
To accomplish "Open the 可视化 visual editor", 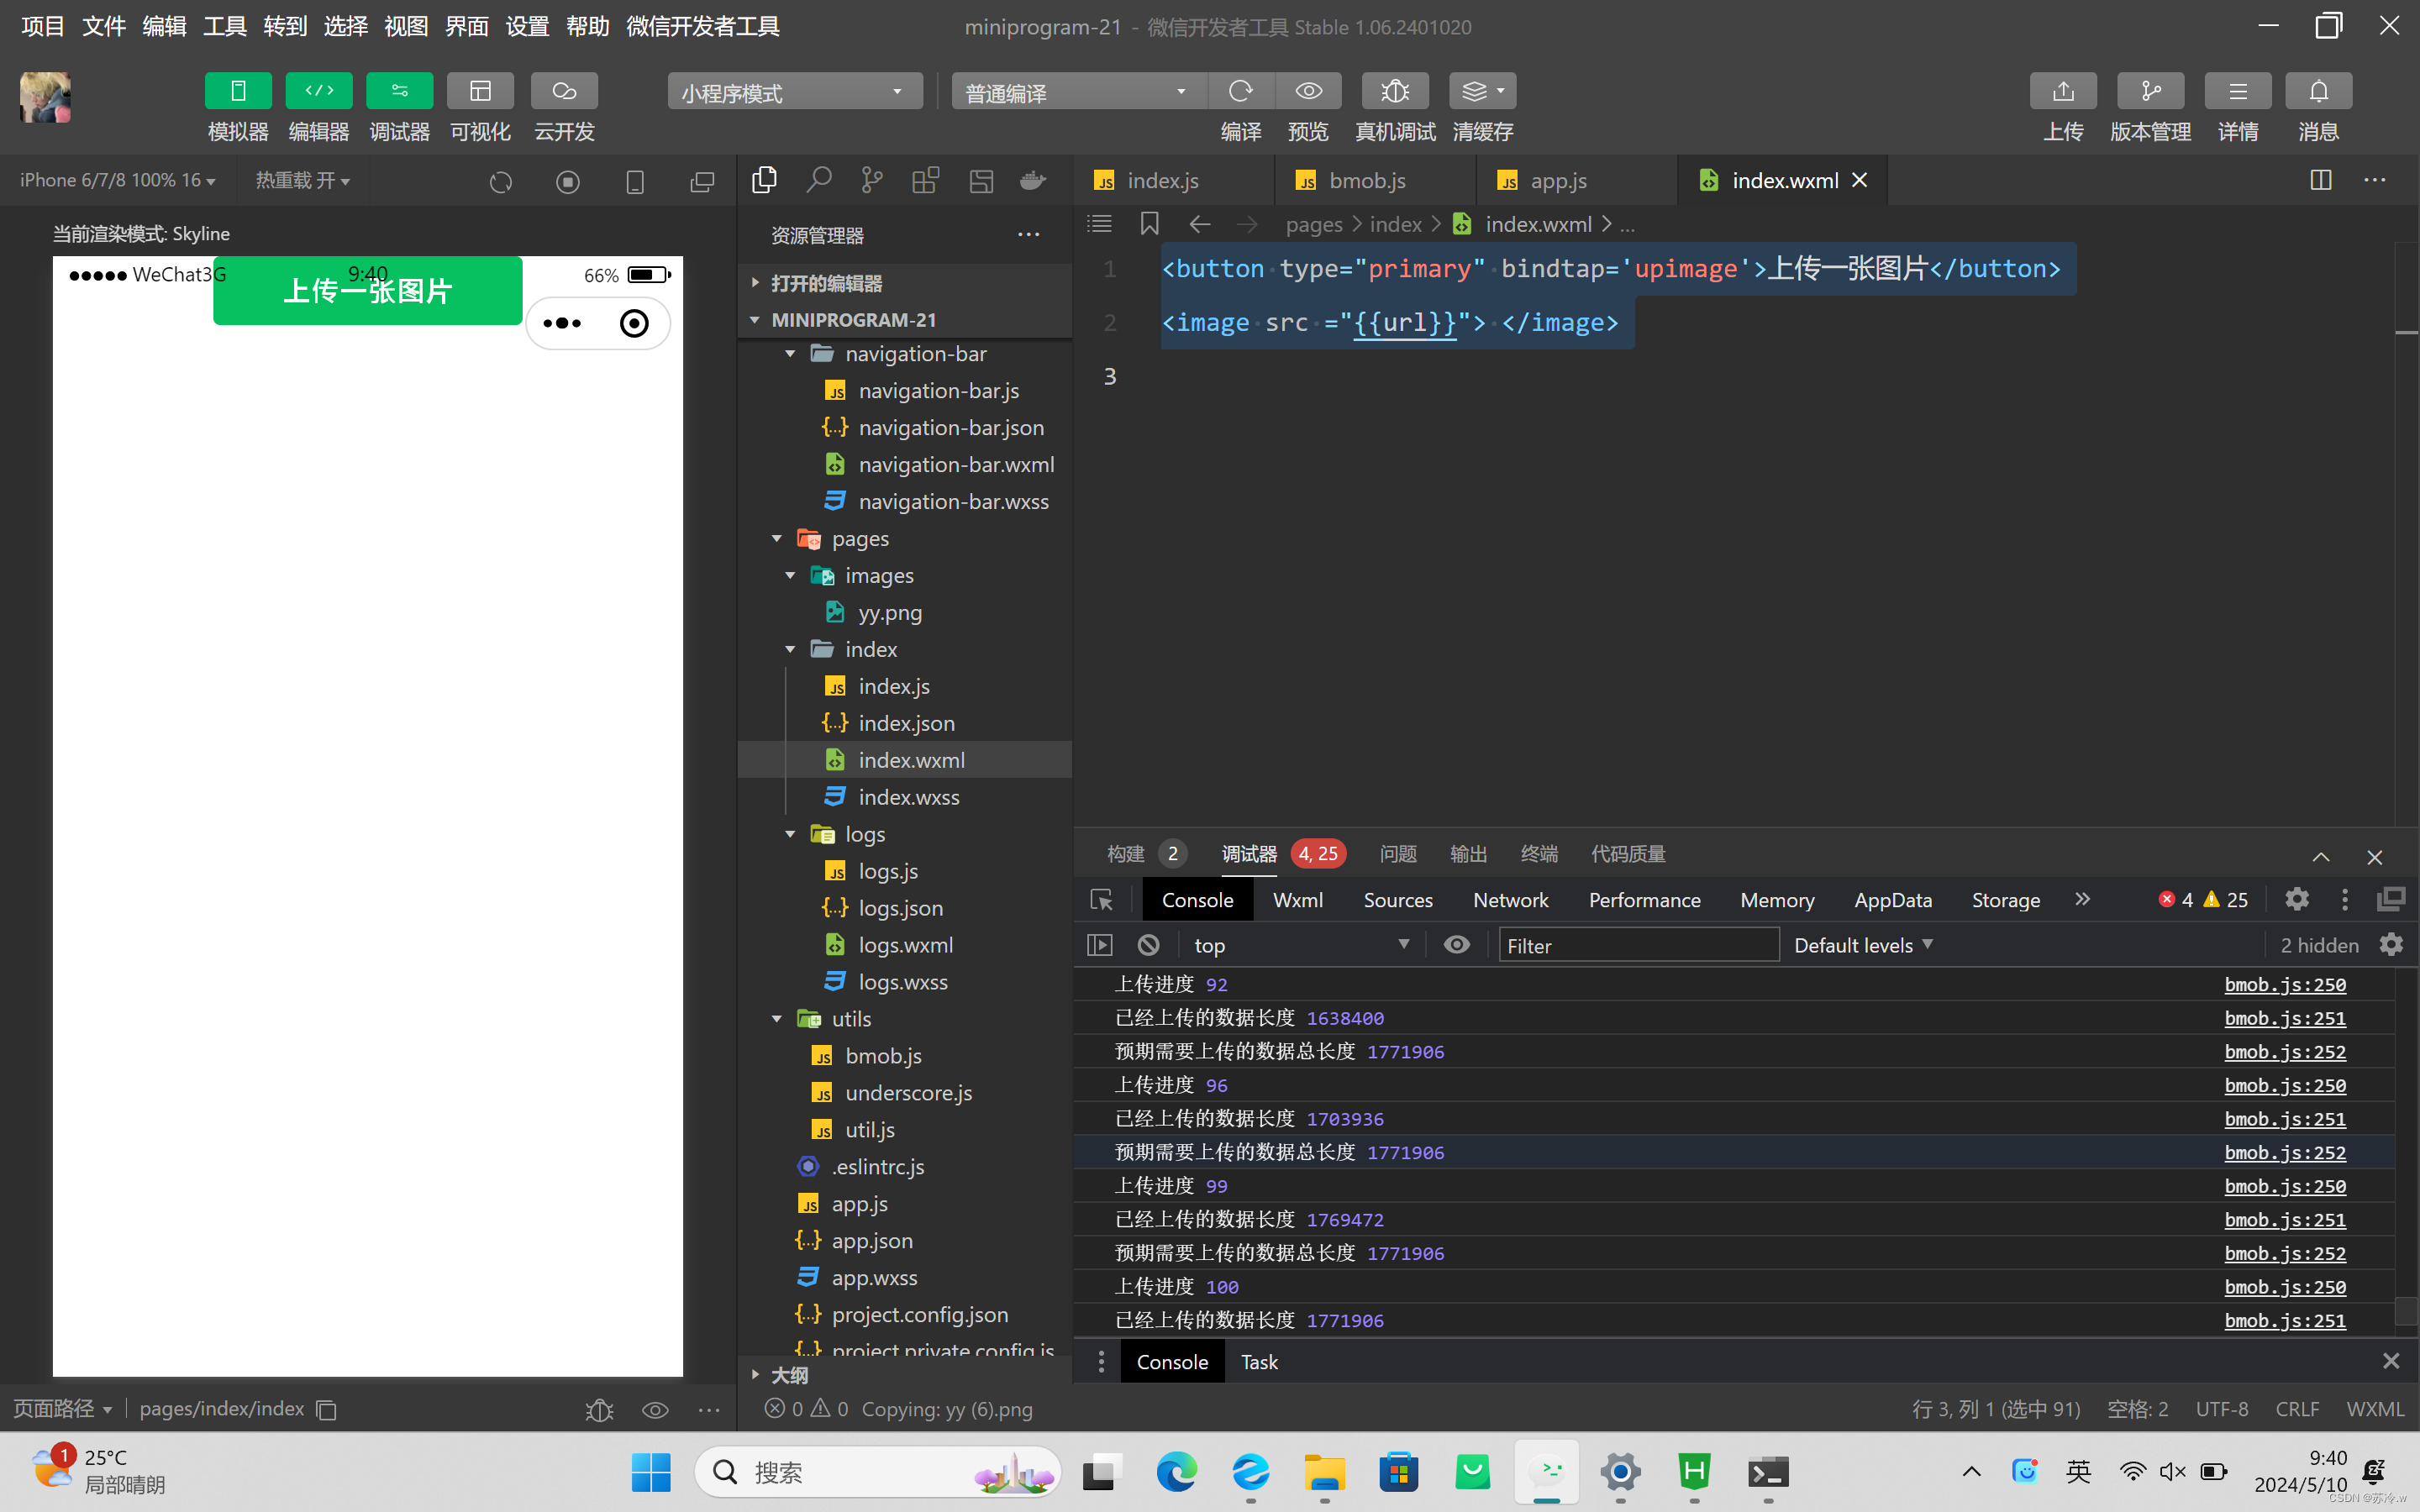I will (480, 91).
